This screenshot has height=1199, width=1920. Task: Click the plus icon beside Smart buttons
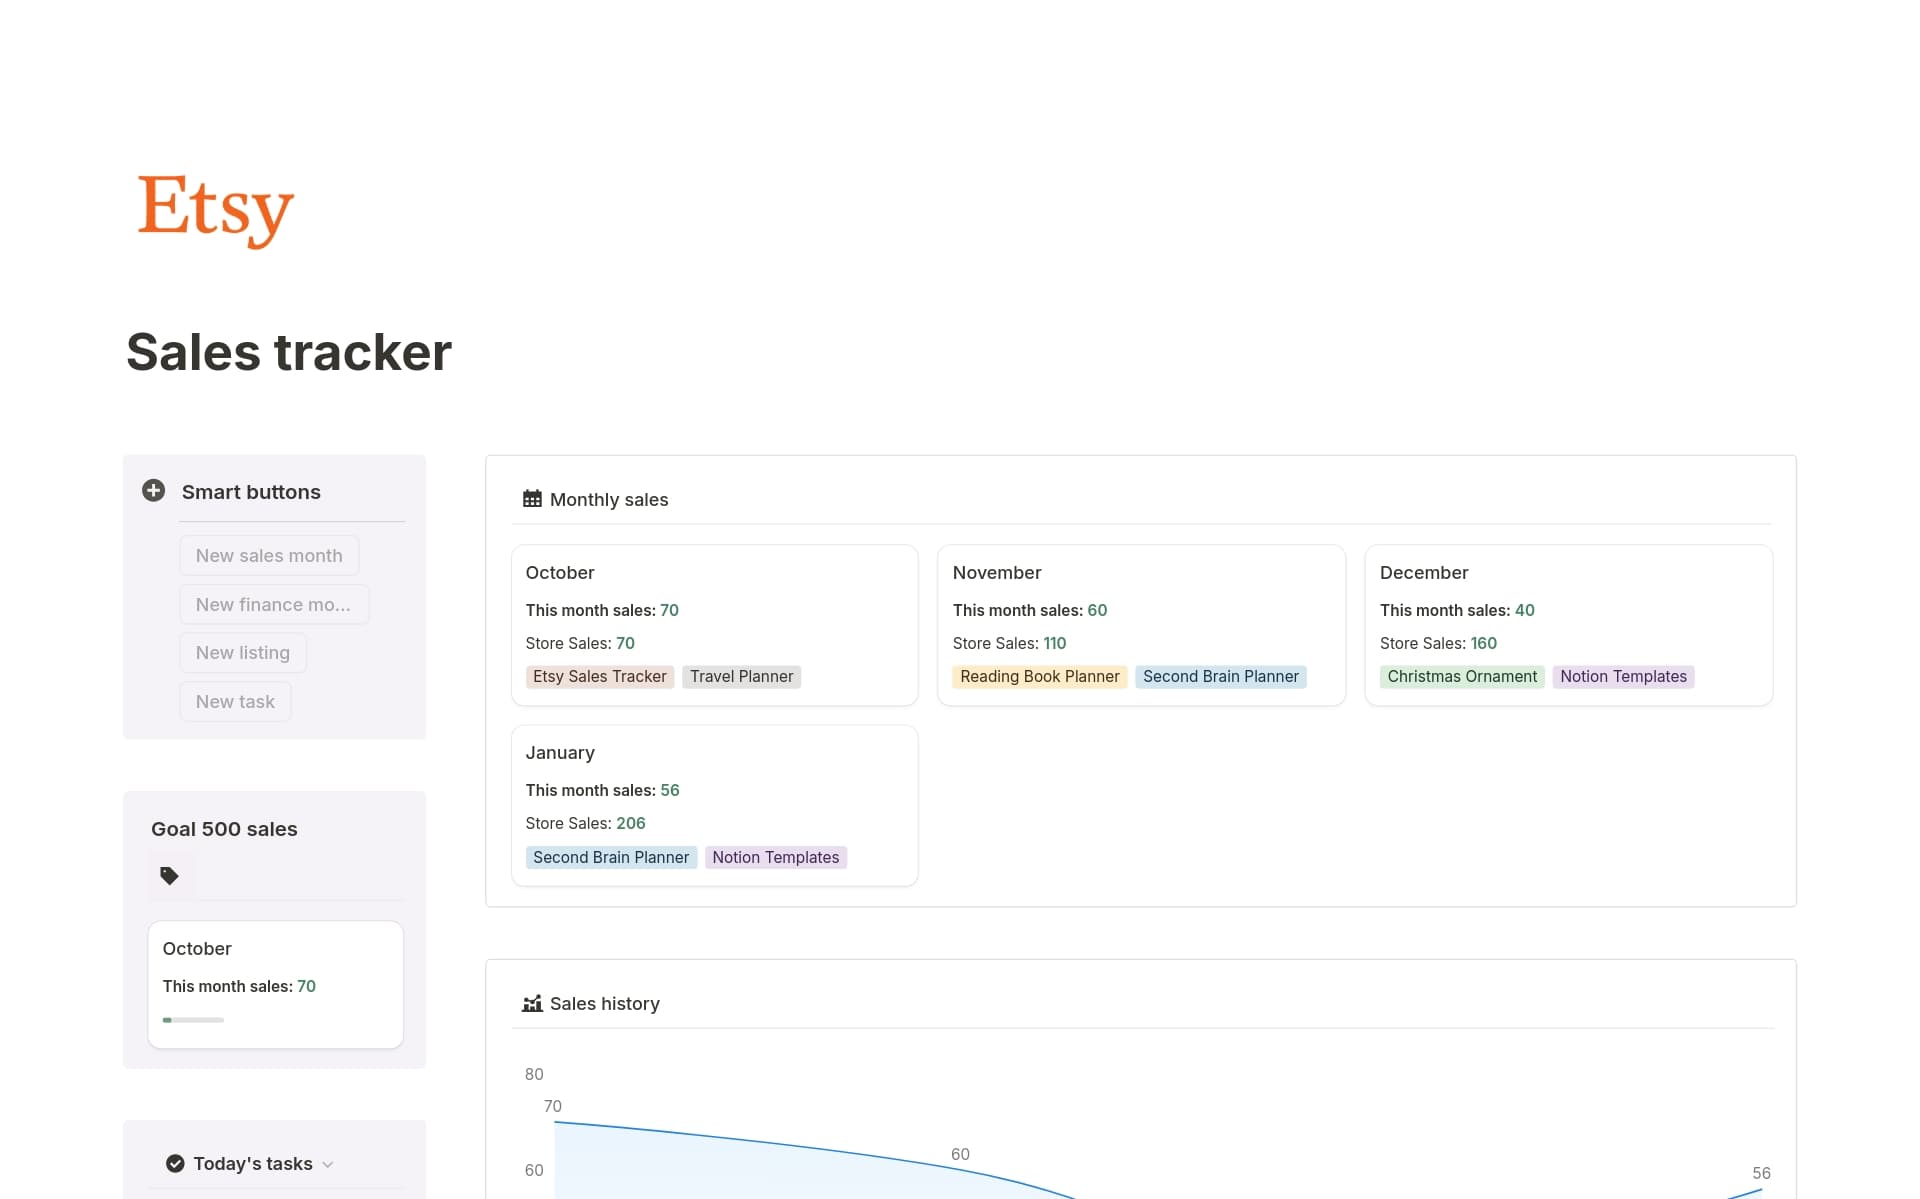[153, 491]
